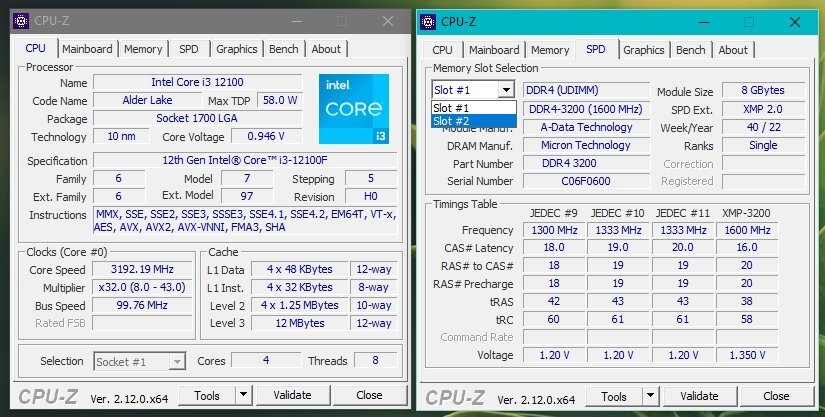Screen dimensions: 825x417
Task: Click the JEDEC #9 CAS# Latency cell 18.0
Action: tap(554, 247)
